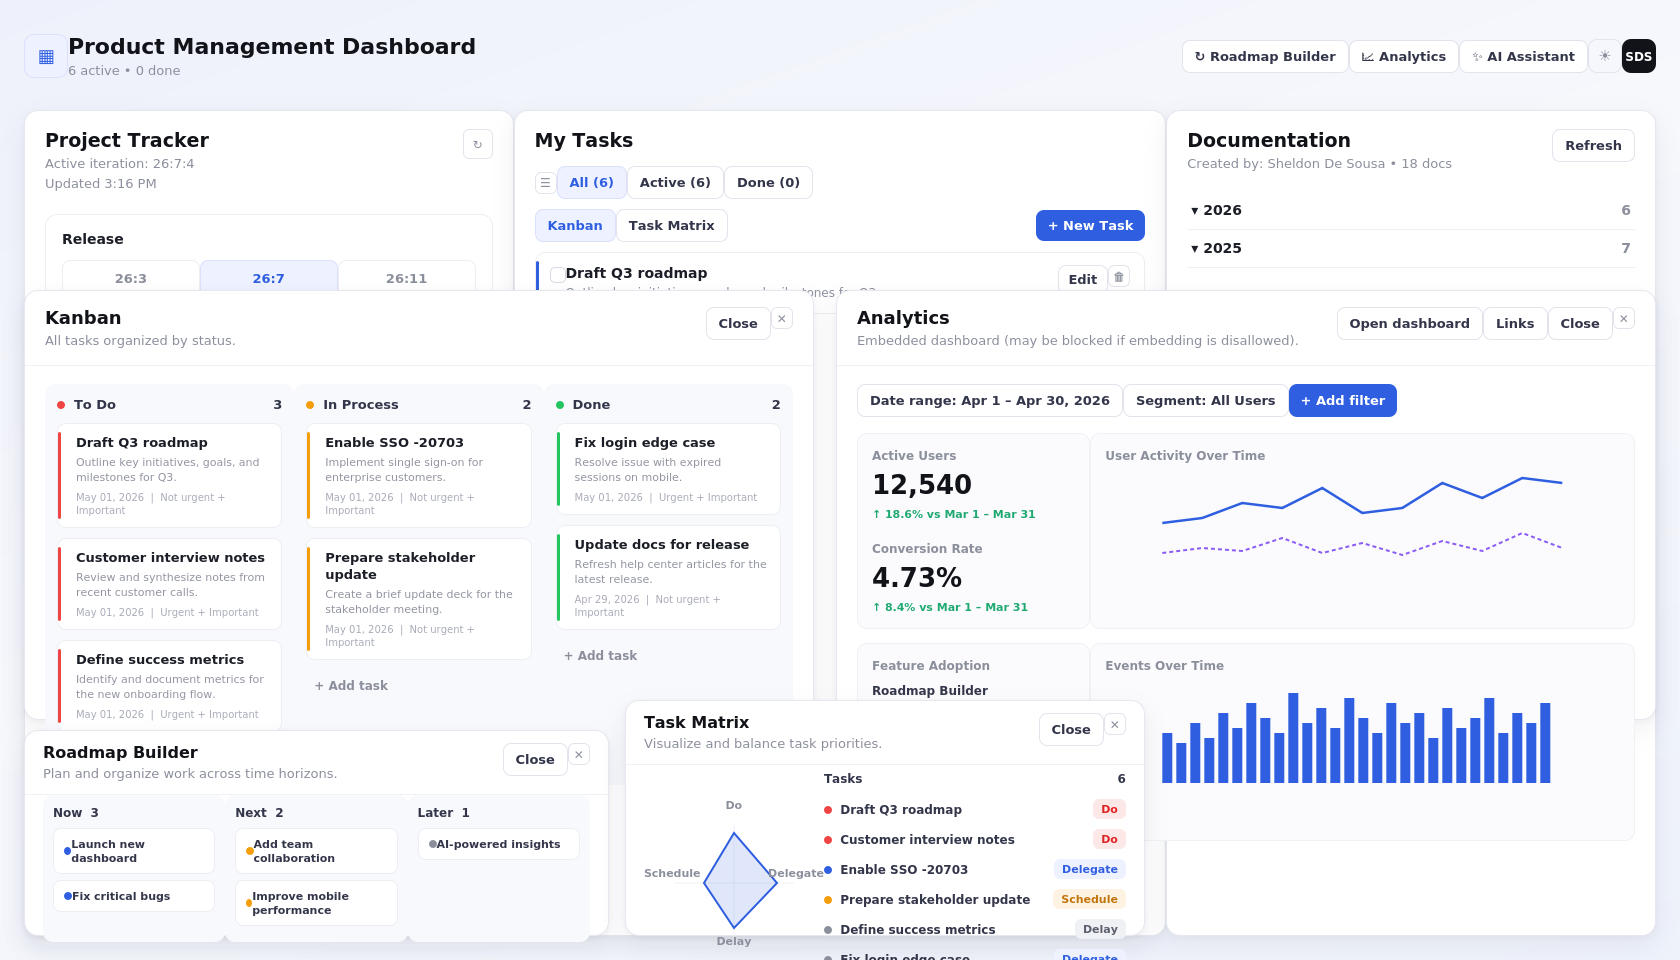
Task: Open Roadmap Builder from the header
Action: click(x=1265, y=56)
